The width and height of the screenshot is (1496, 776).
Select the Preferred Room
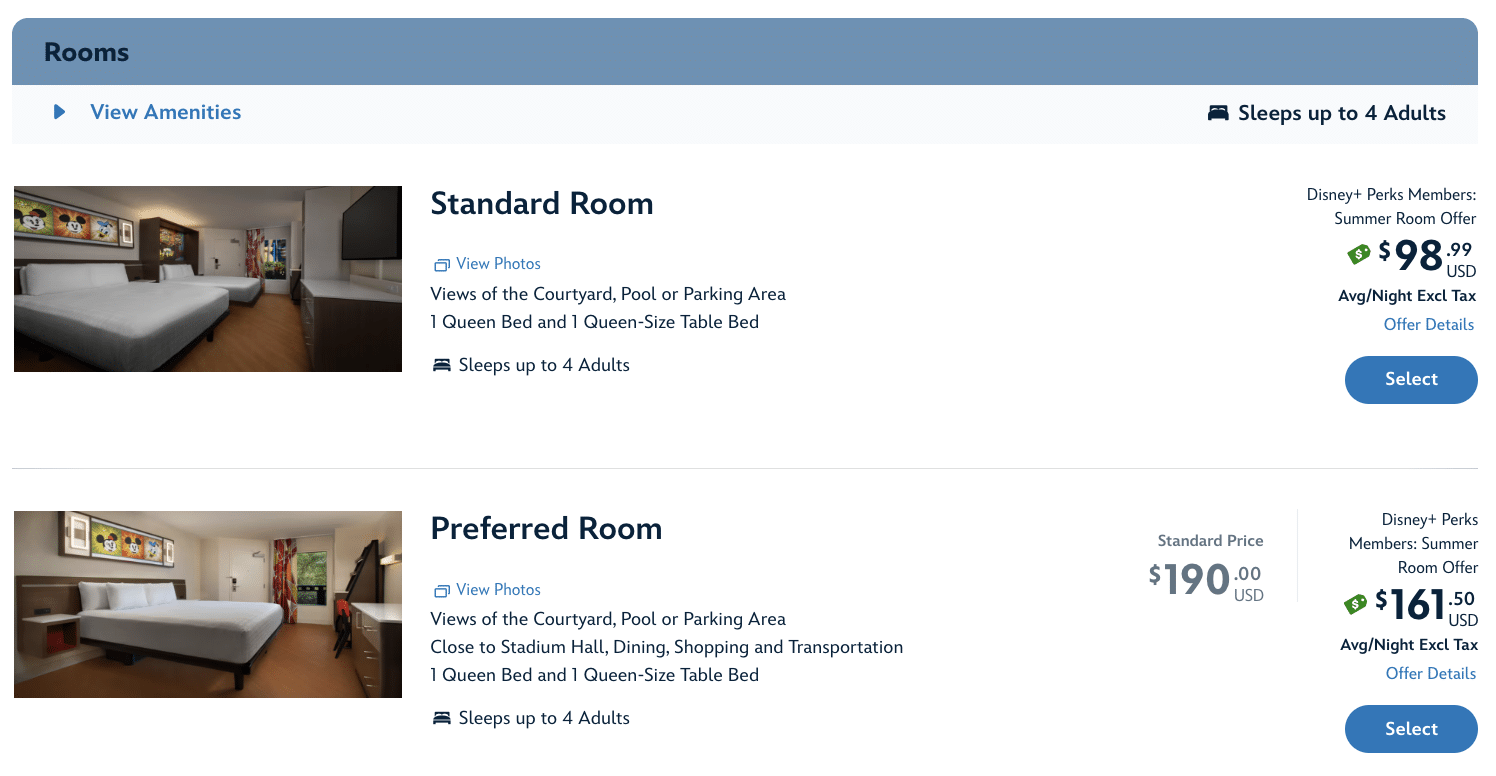point(1410,729)
